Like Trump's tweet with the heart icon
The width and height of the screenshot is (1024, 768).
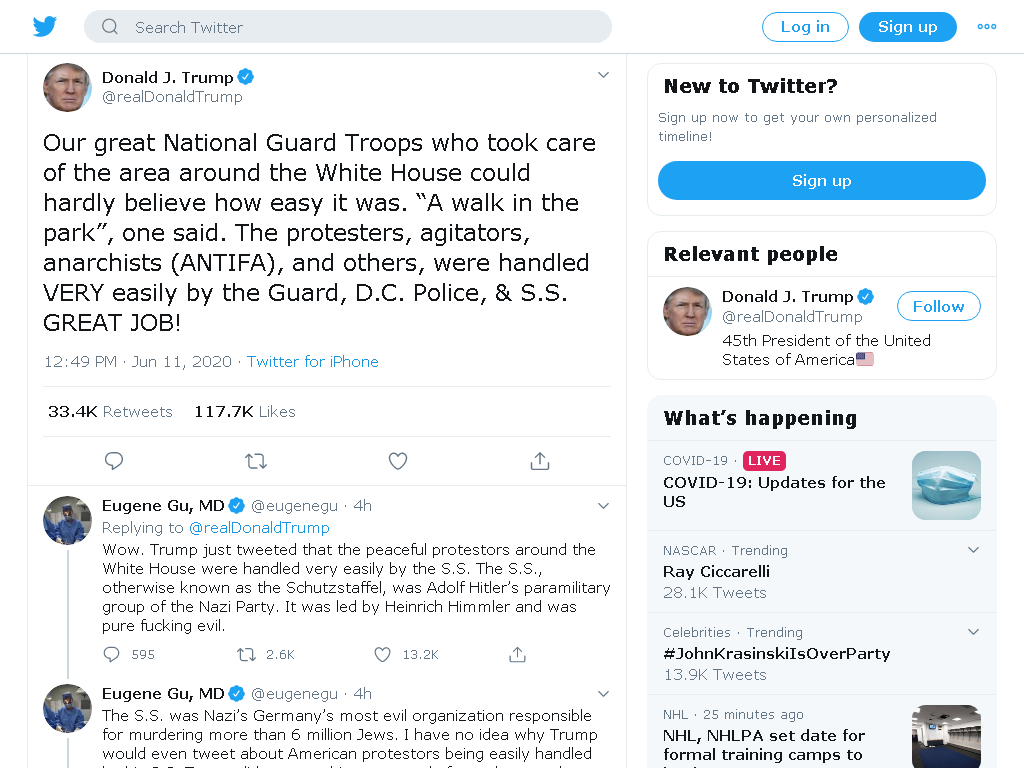click(398, 461)
